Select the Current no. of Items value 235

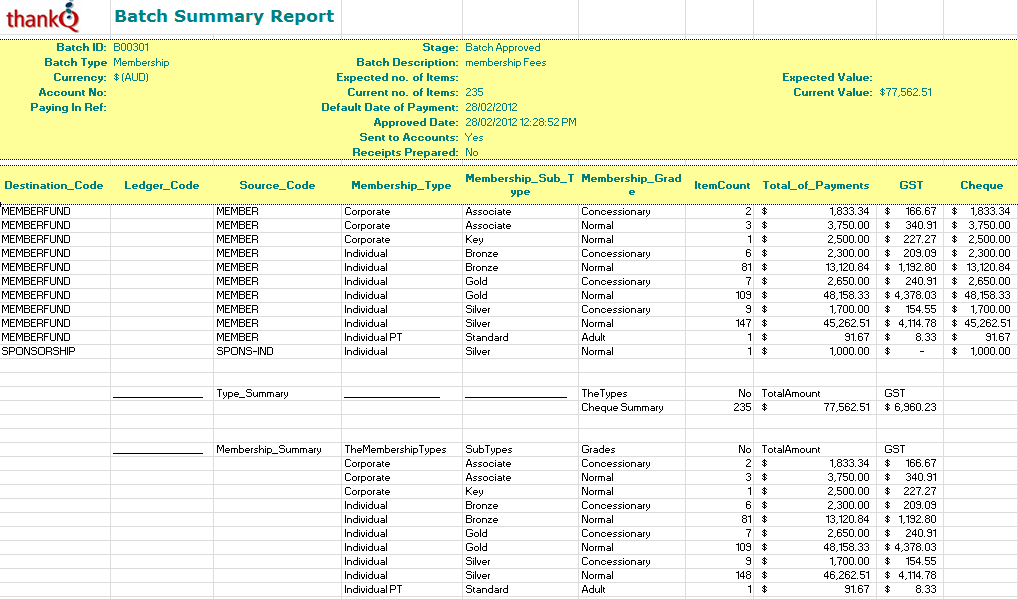point(474,92)
